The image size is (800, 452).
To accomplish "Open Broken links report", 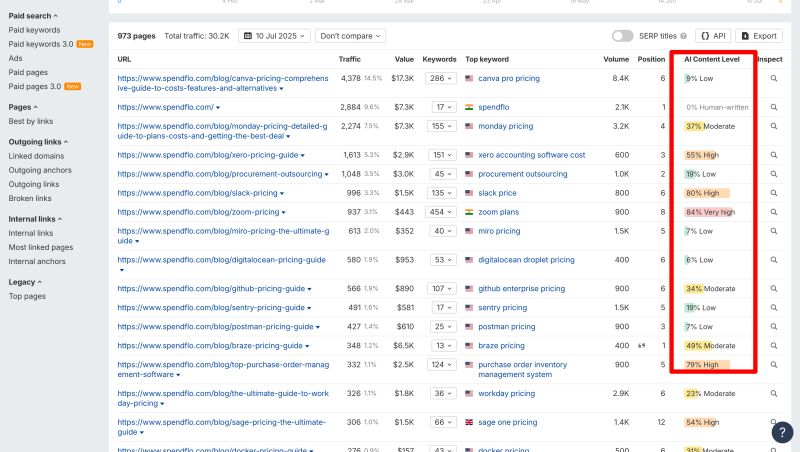I will pyautogui.click(x=30, y=198).
